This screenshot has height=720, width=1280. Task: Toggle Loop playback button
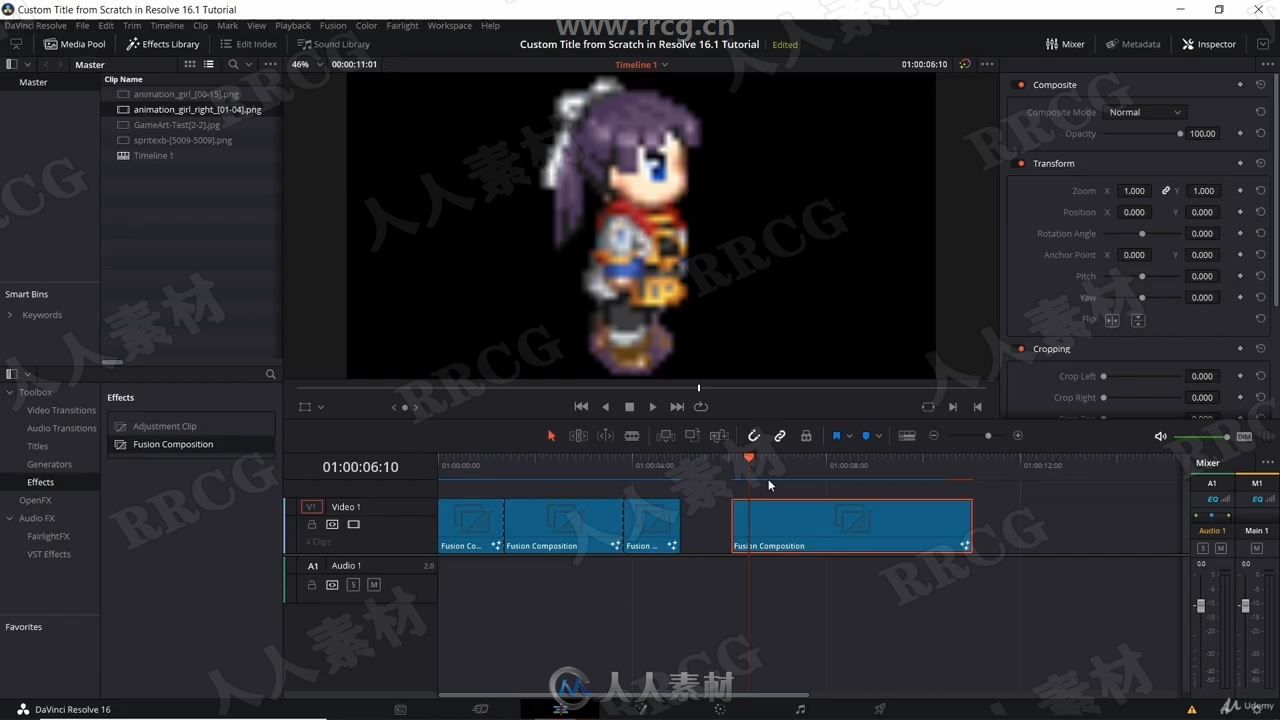tap(701, 407)
